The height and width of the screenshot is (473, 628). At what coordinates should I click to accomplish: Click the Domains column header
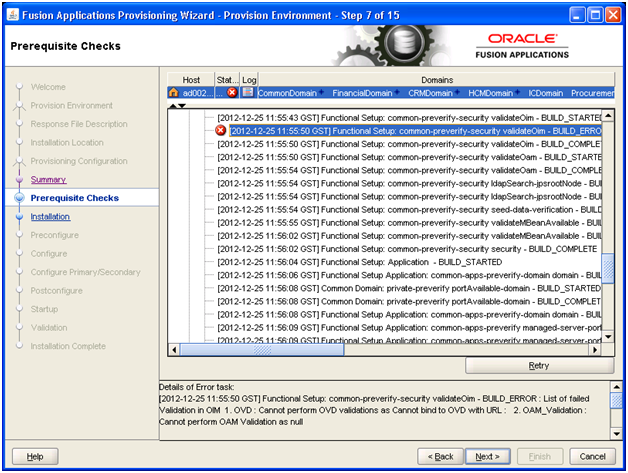click(x=437, y=80)
